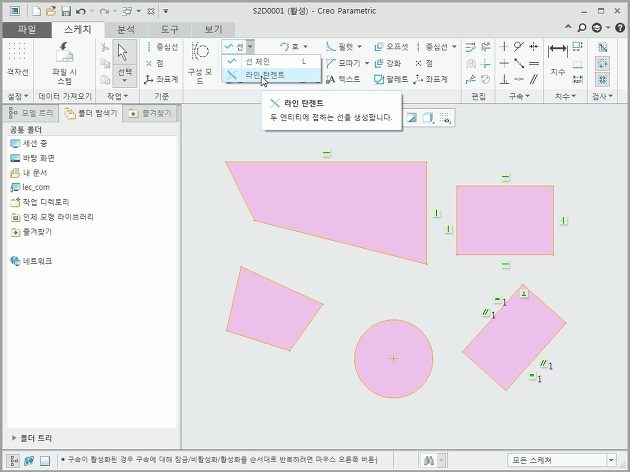Viewport: 630px width, 472px height.
Task: Click the delete segment icon in 편집
Action: pos(486,47)
